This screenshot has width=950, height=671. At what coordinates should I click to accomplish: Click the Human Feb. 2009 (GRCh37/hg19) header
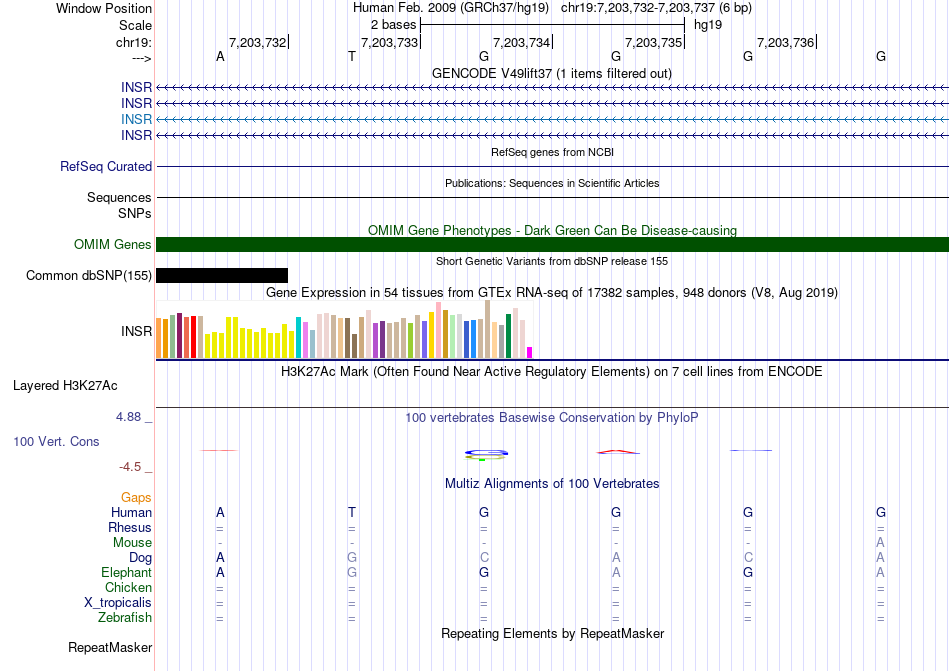[451, 8]
